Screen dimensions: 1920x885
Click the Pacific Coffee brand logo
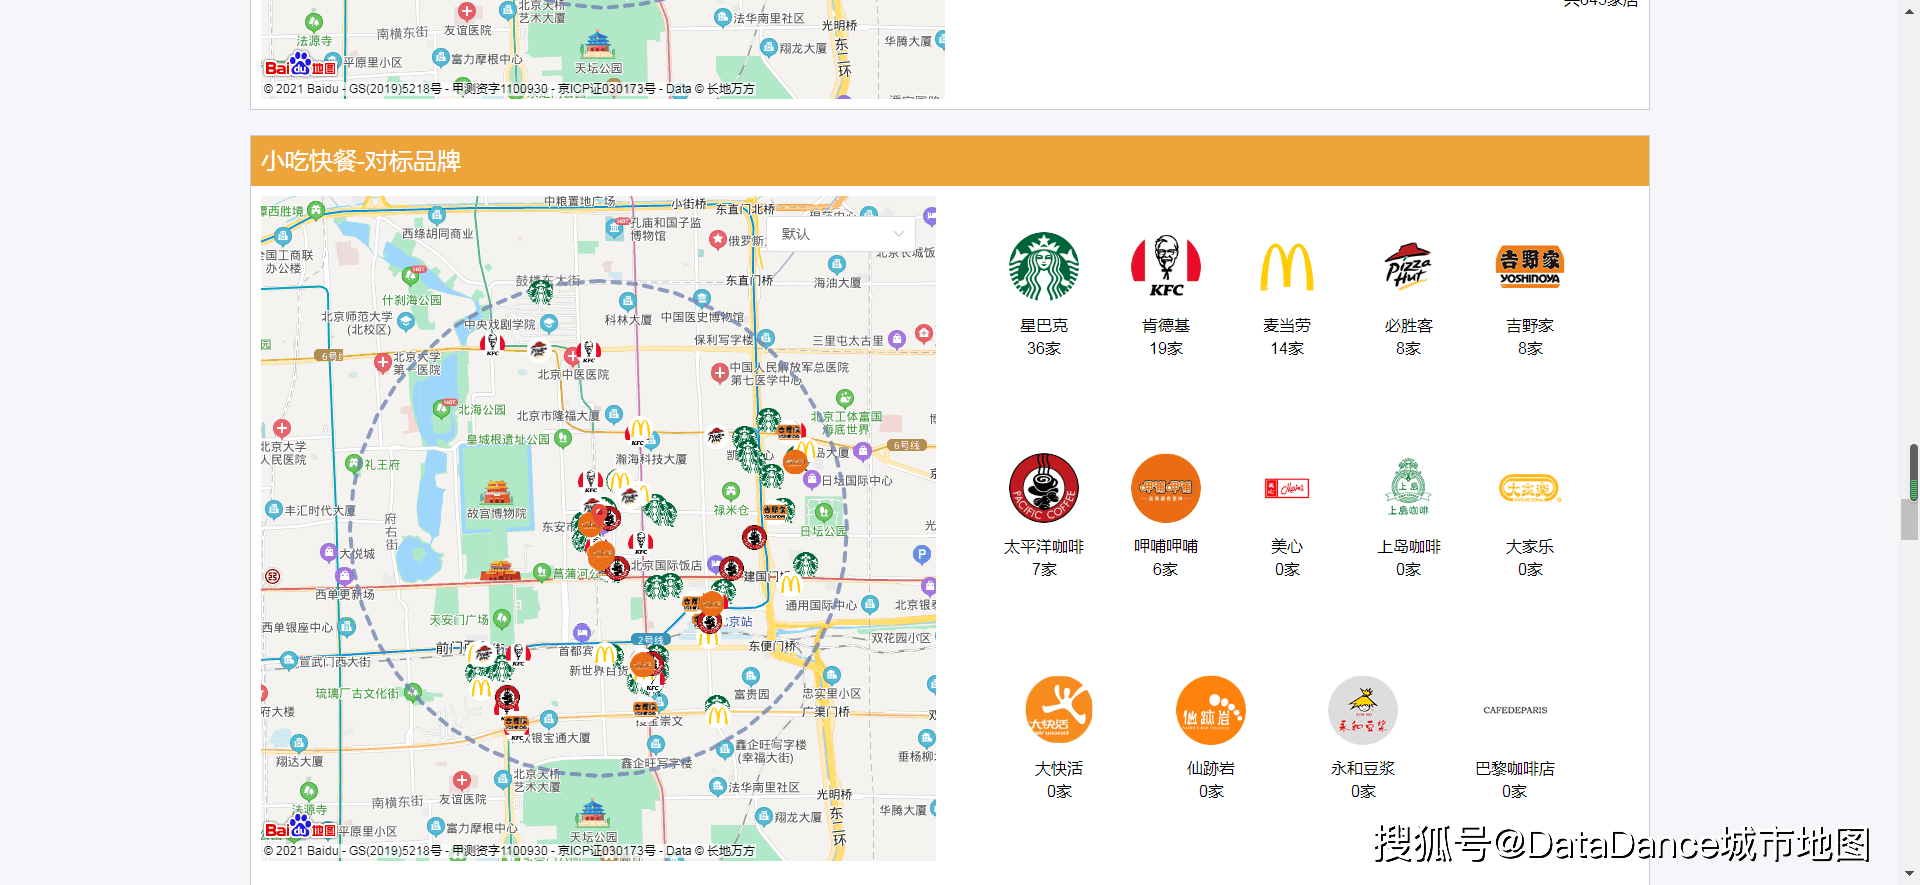point(1044,488)
